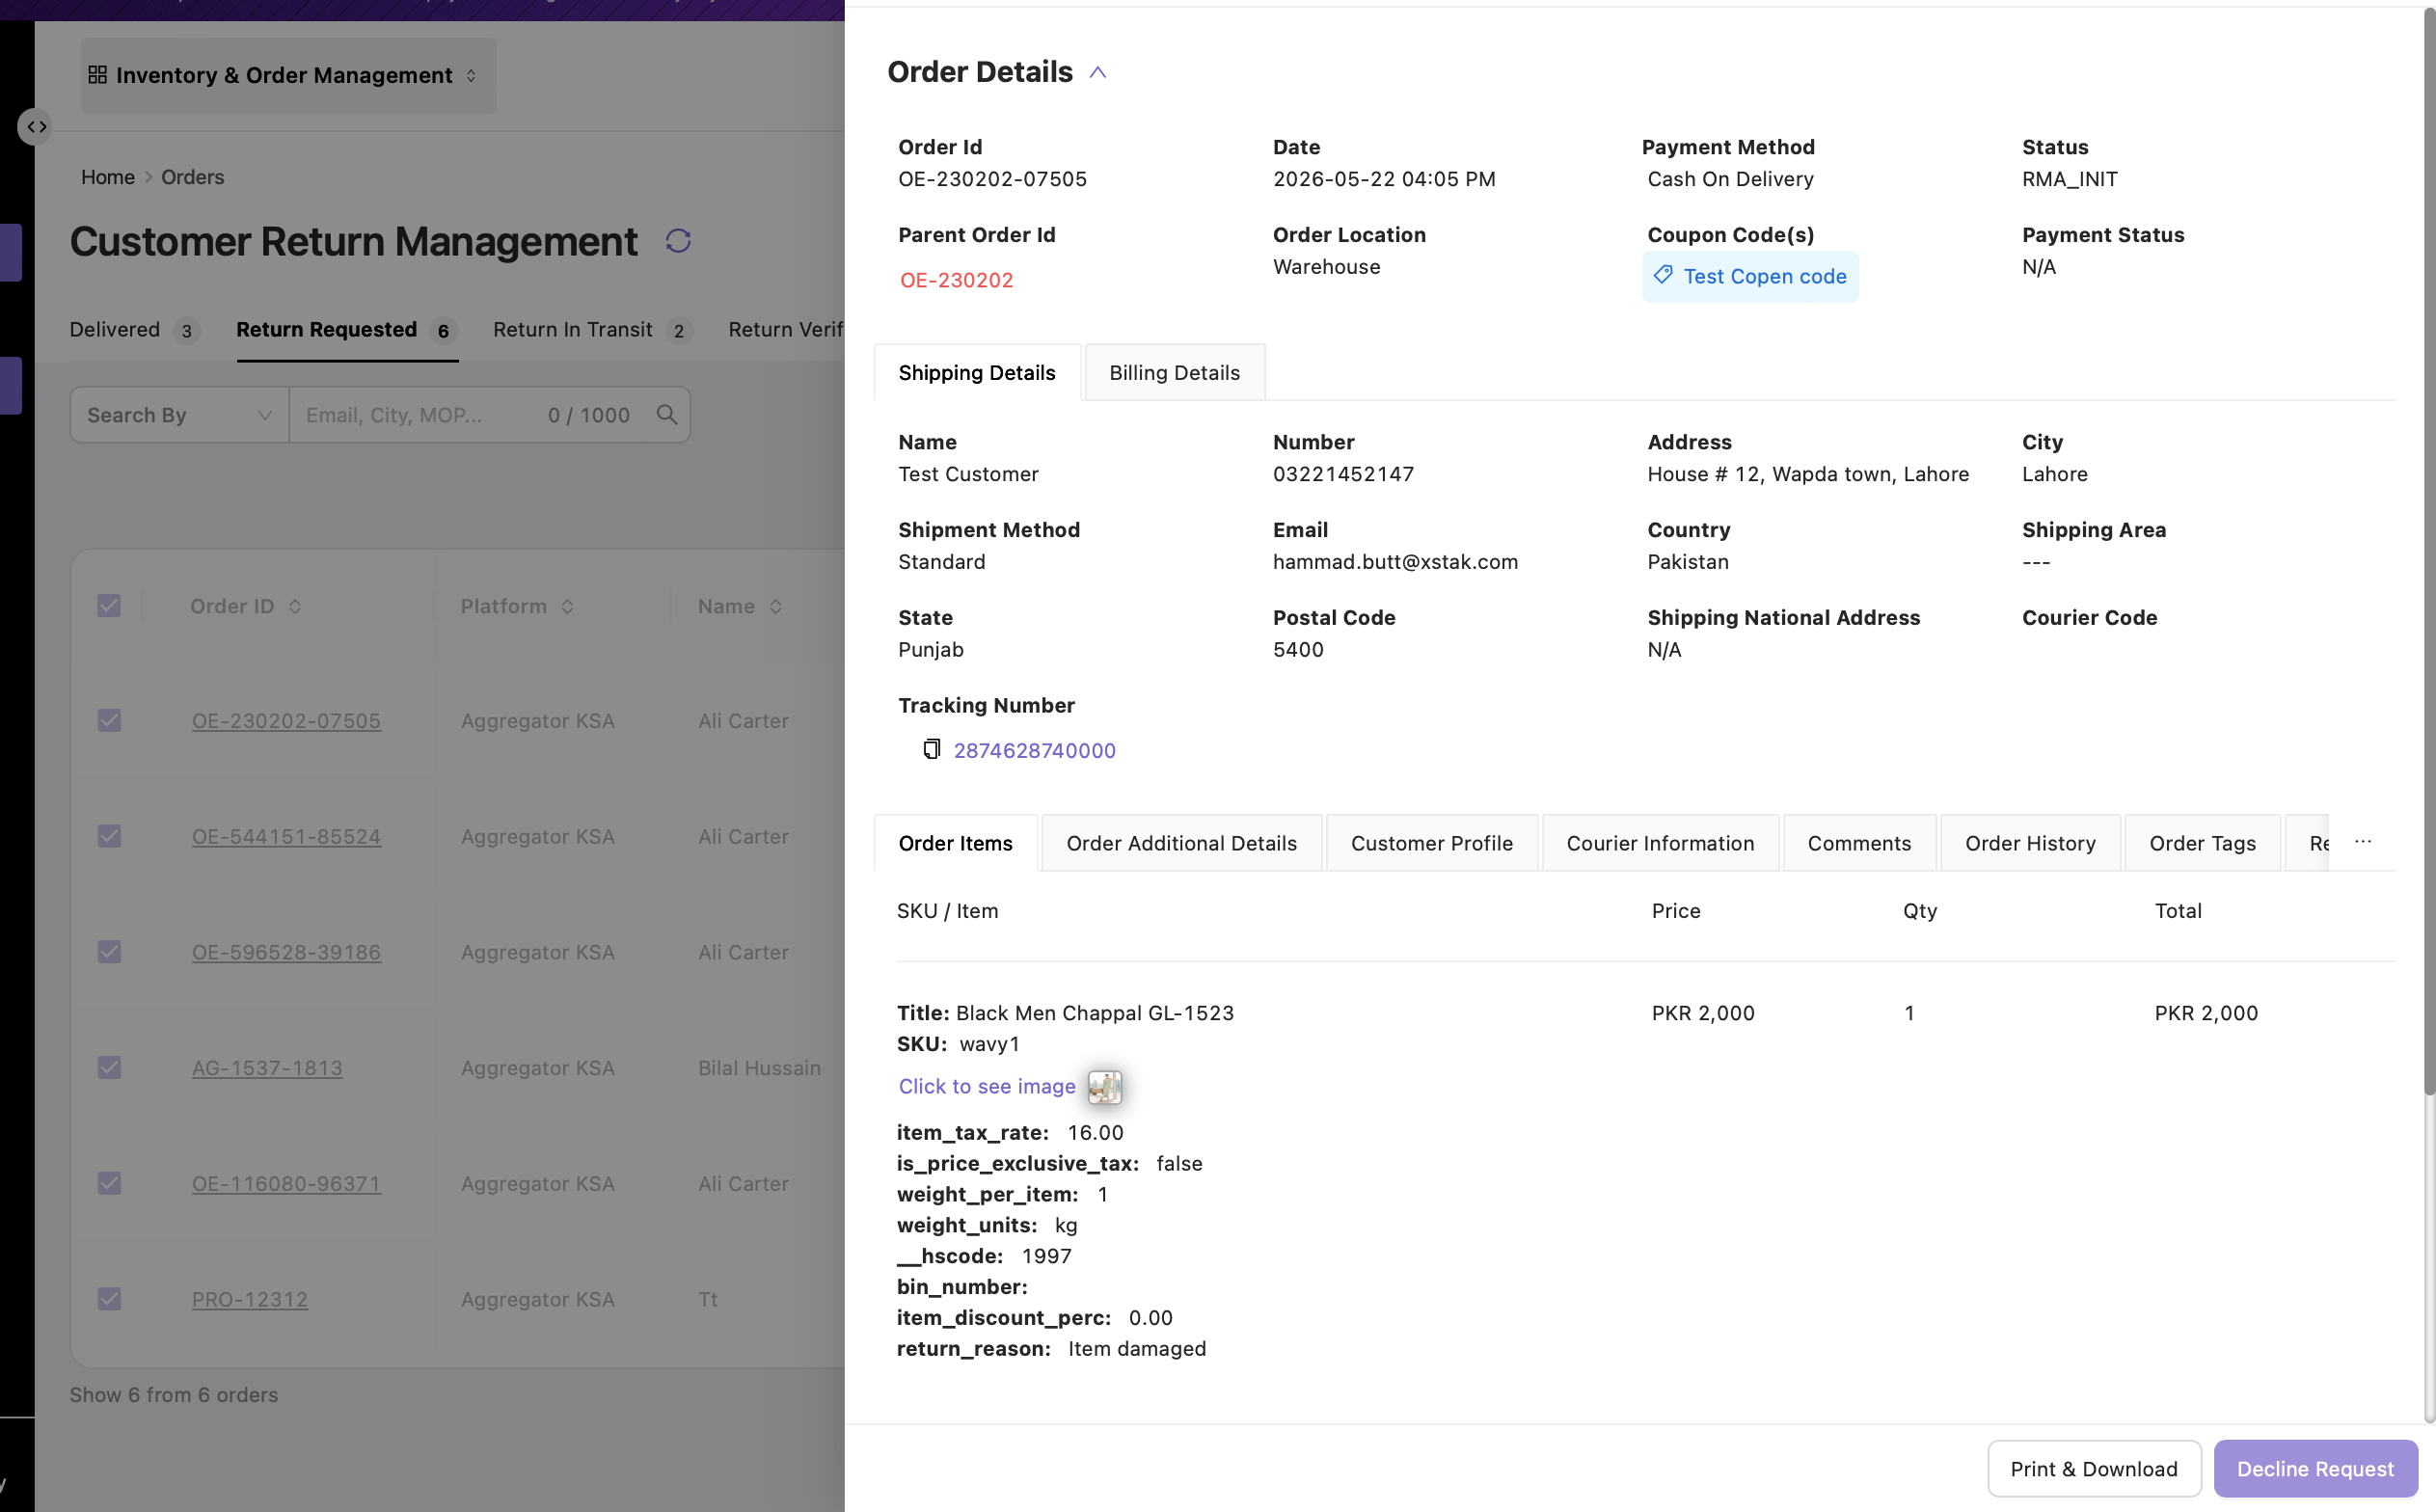Image resolution: width=2436 pixels, height=1512 pixels.
Task: Click the search magnifier icon
Action: click(666, 414)
